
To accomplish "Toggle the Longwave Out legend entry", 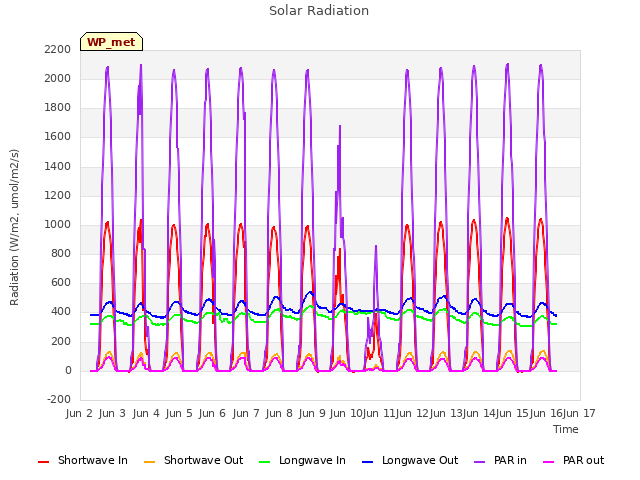I will pos(410,460).
